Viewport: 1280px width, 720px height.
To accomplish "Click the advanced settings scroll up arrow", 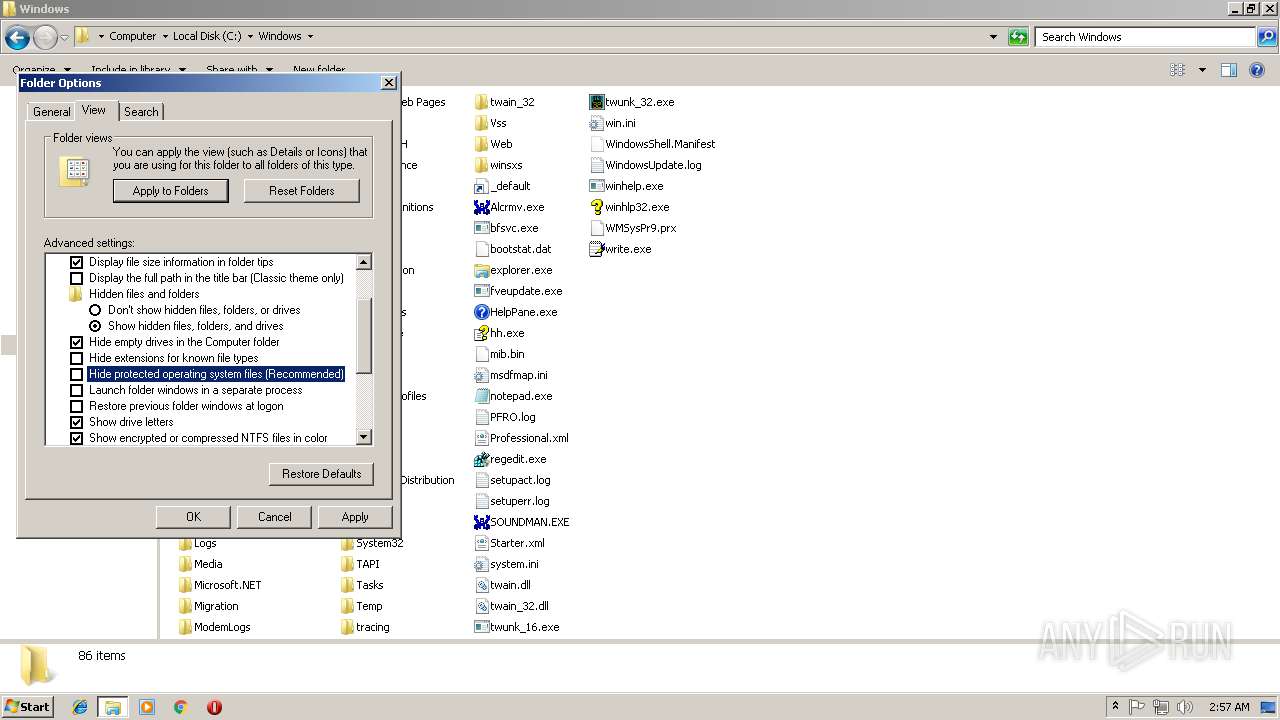I will pyautogui.click(x=364, y=262).
